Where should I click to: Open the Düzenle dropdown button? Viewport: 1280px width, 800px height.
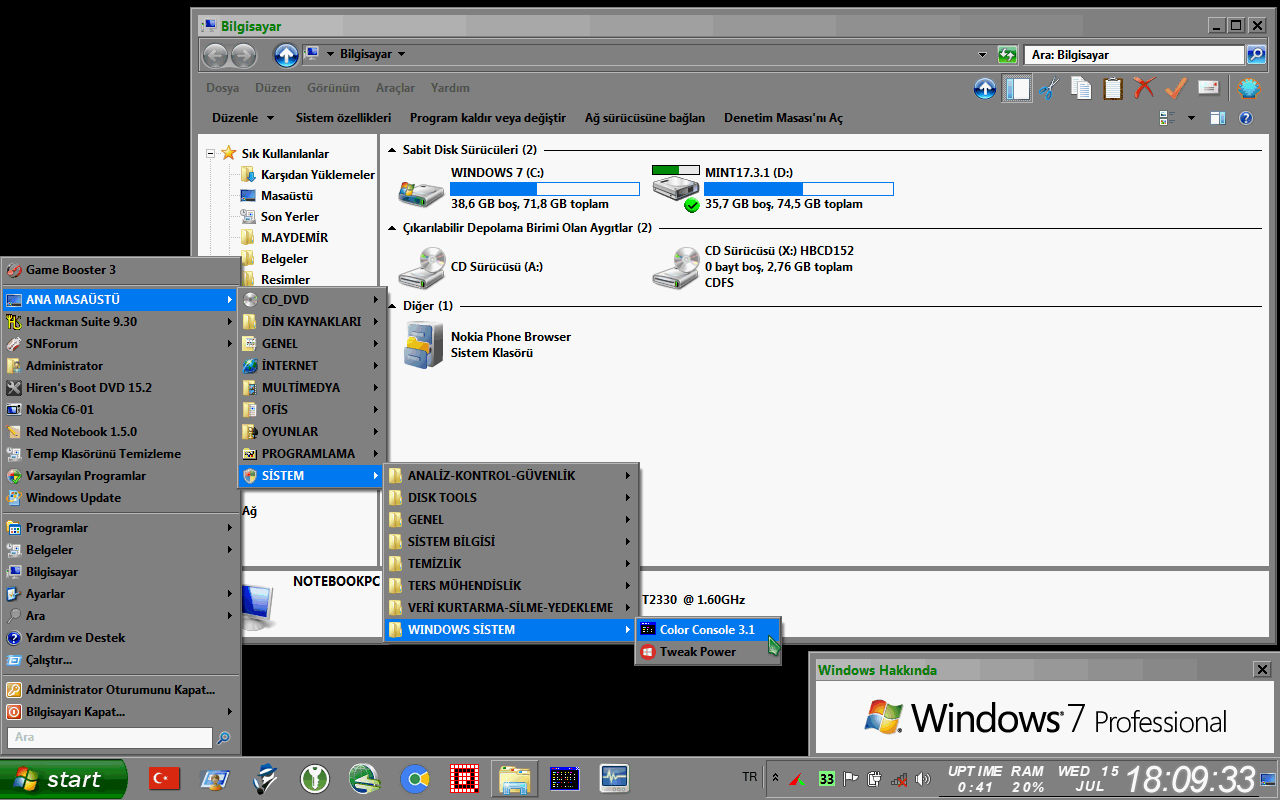pyautogui.click(x=243, y=118)
